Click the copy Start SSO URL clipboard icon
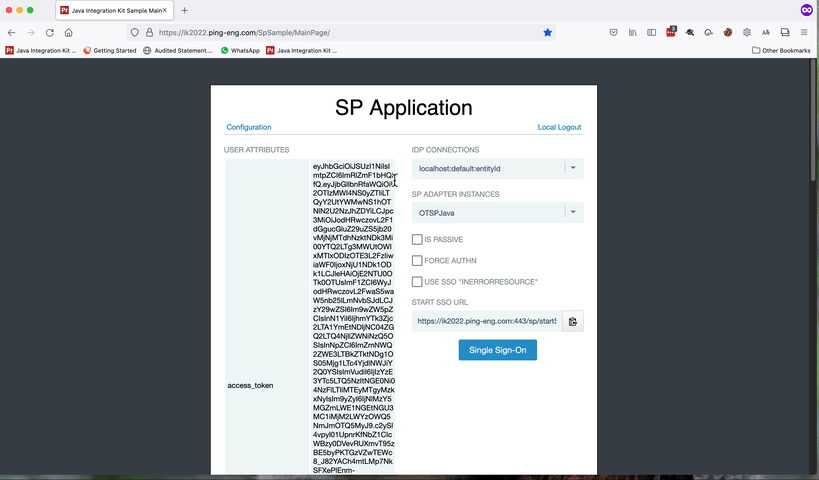 [x=573, y=321]
